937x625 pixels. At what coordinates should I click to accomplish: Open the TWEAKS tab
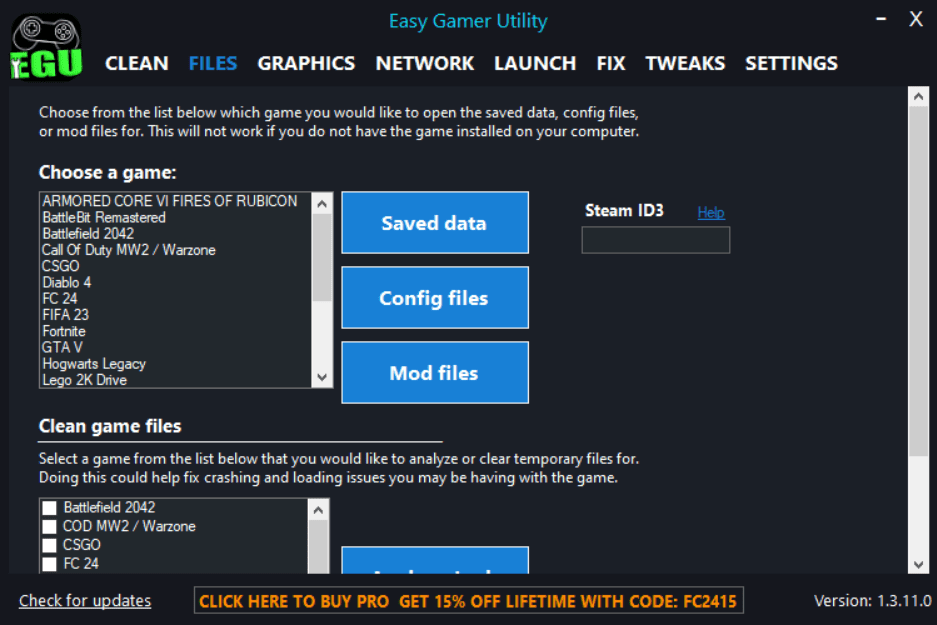(685, 63)
